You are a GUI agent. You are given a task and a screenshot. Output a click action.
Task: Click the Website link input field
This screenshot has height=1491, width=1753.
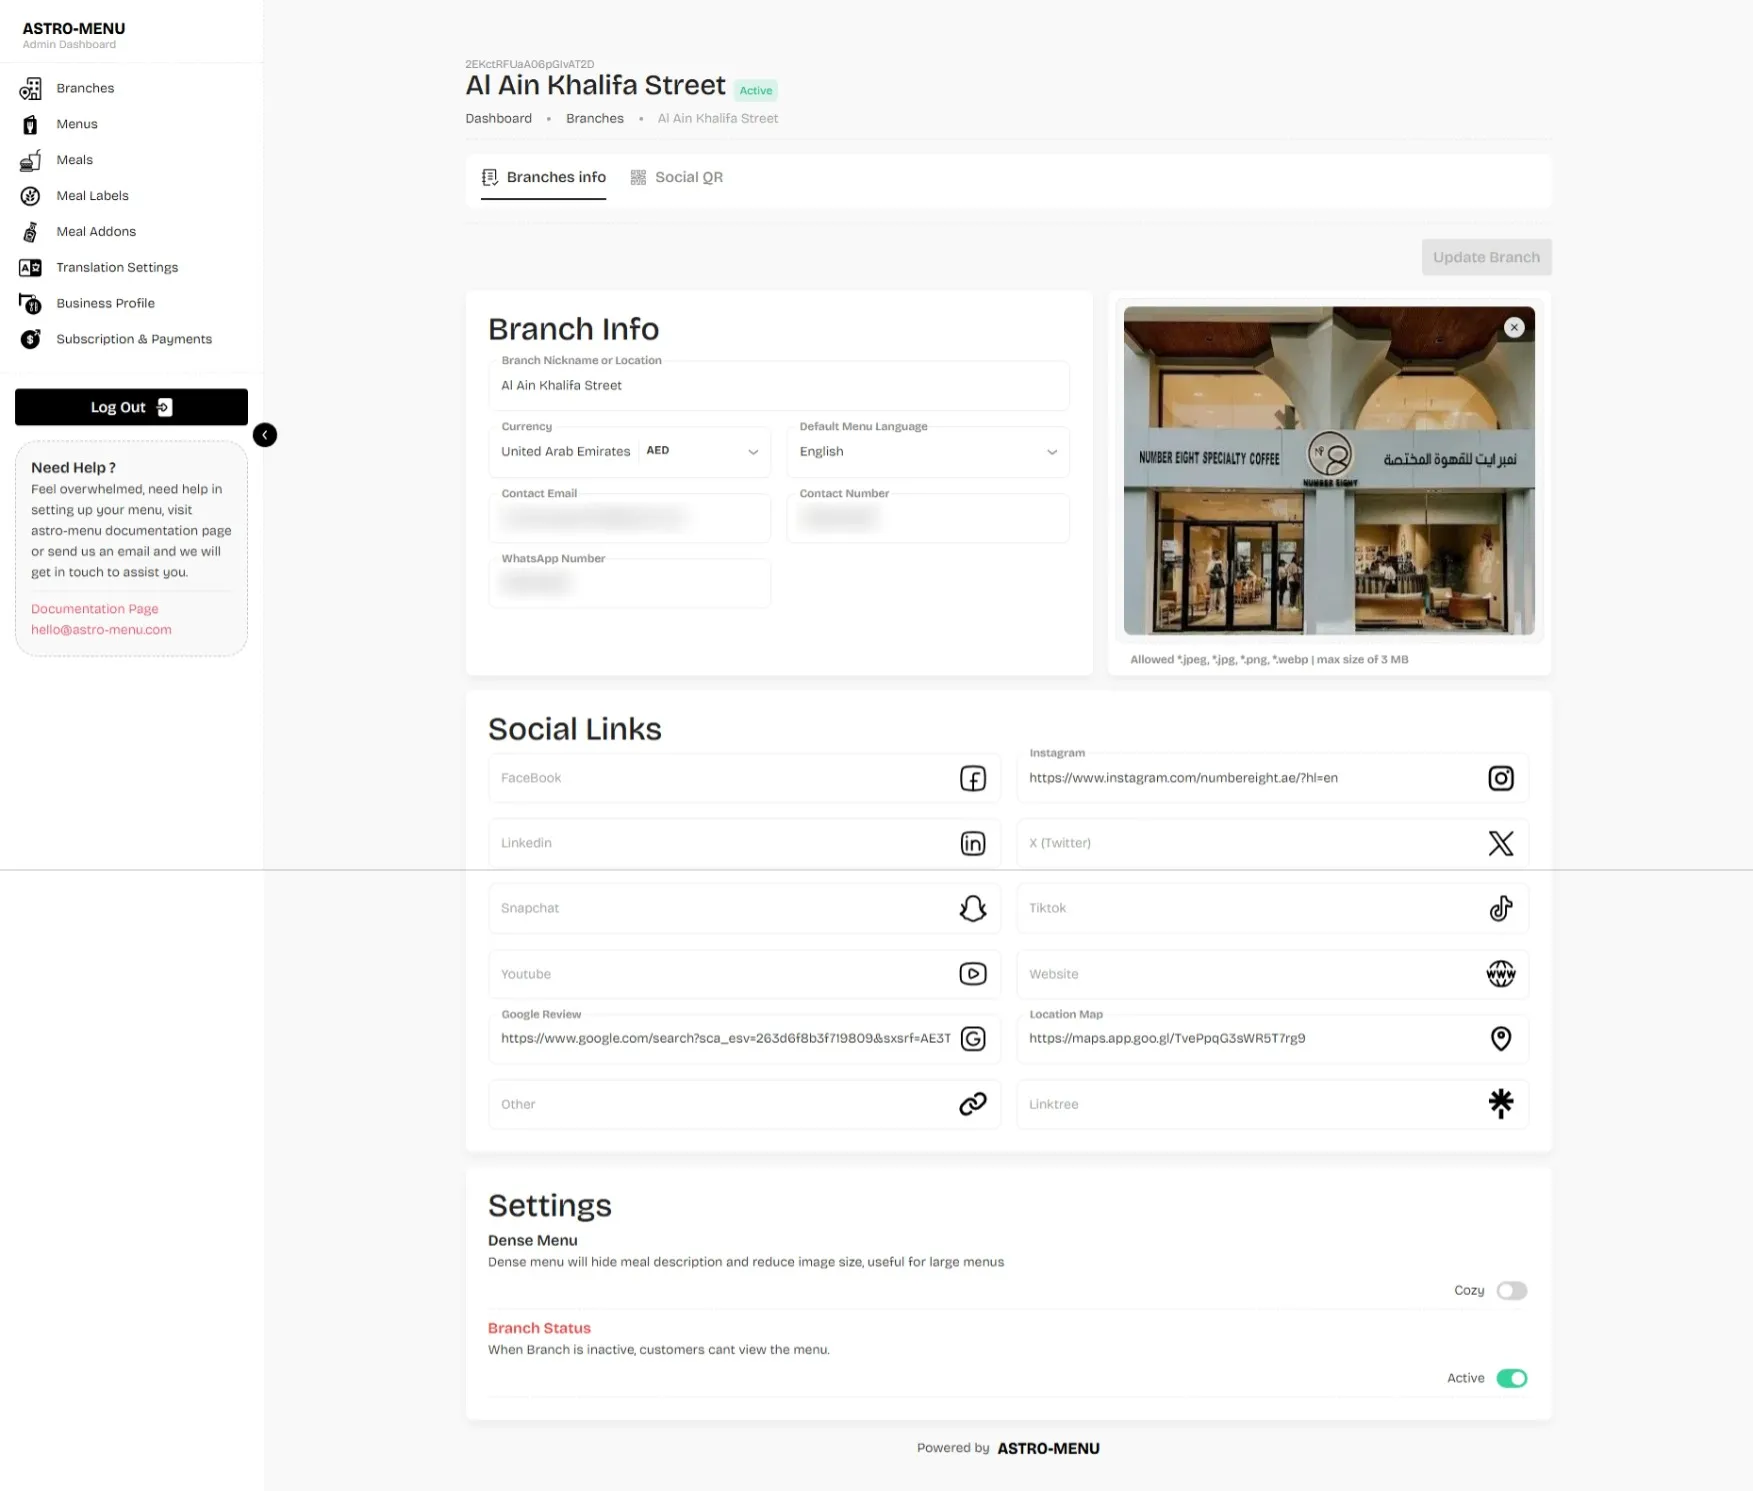(x=1272, y=974)
